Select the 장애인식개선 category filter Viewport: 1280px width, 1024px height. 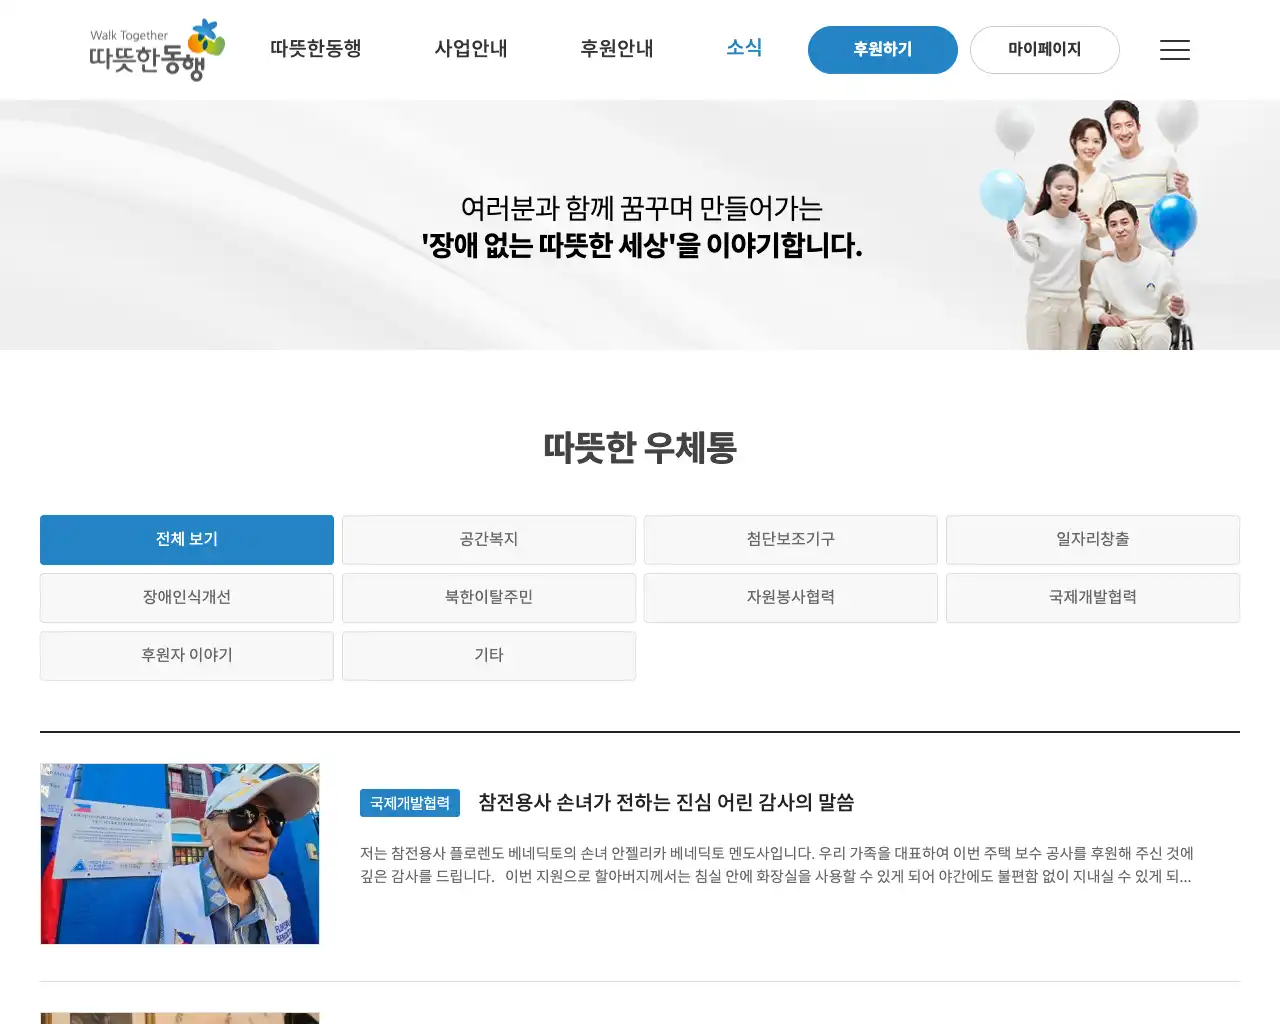[186, 598]
